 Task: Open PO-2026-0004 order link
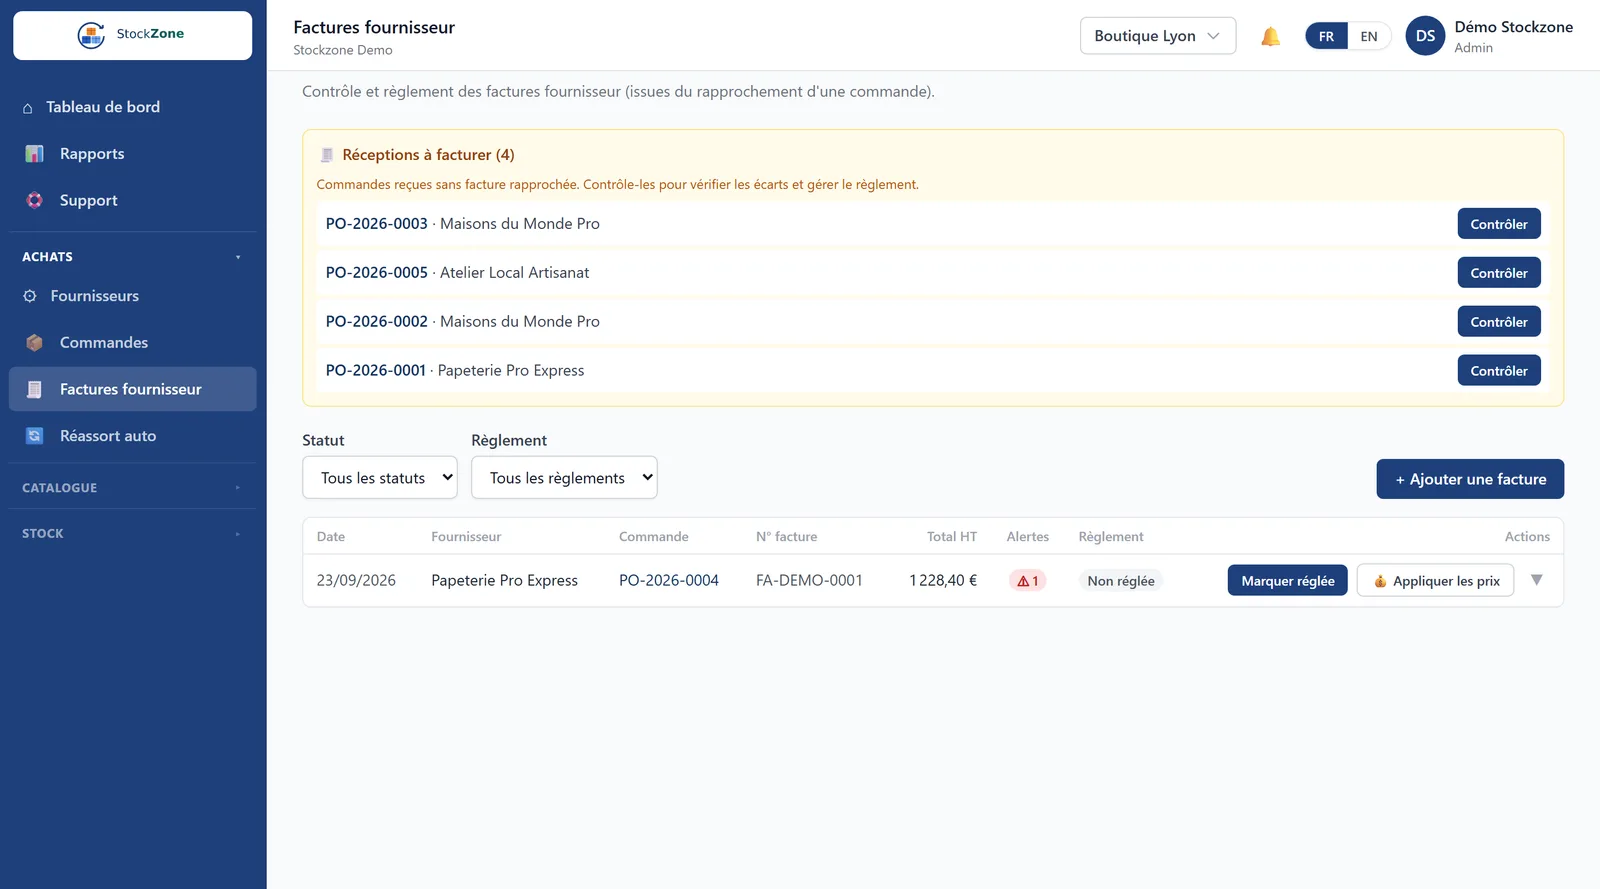(x=669, y=580)
